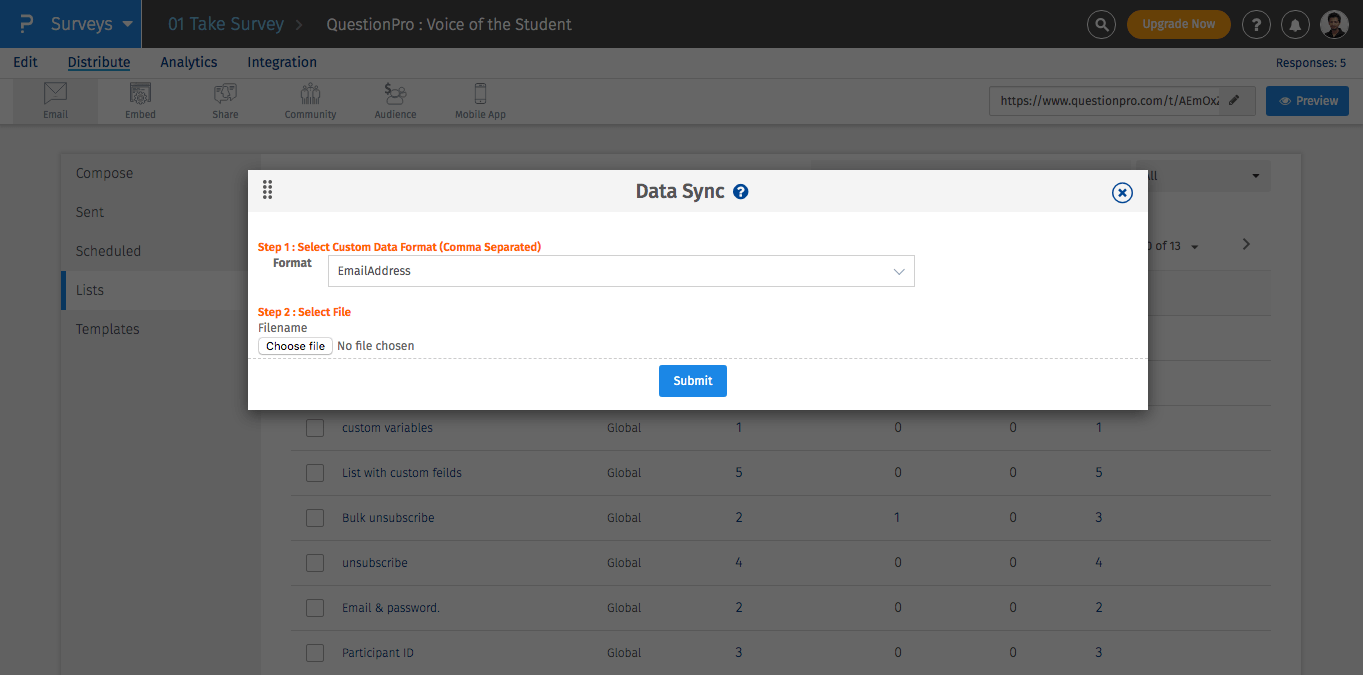Click the Choose file button
This screenshot has width=1363, height=675.
point(295,346)
